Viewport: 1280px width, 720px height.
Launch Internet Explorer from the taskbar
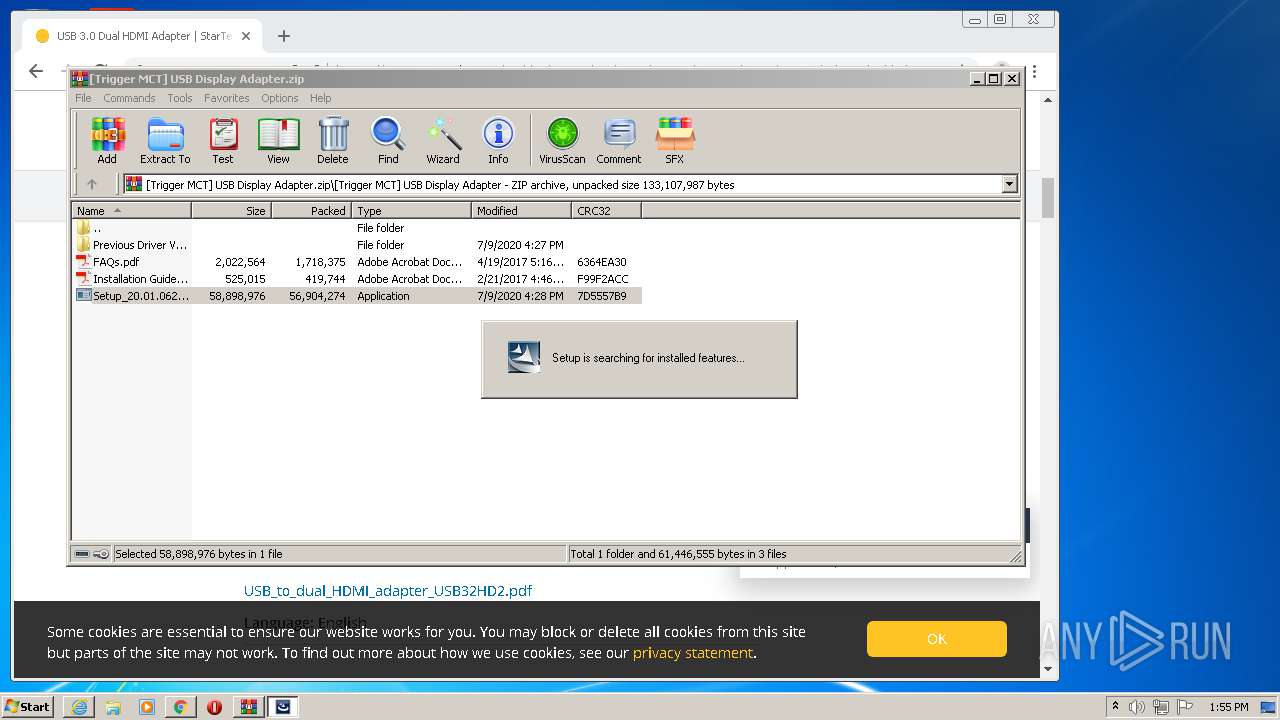[x=79, y=707]
